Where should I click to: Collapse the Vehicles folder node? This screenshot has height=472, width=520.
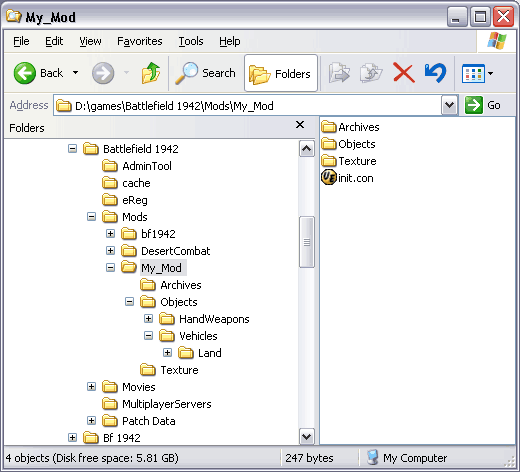(x=148, y=335)
